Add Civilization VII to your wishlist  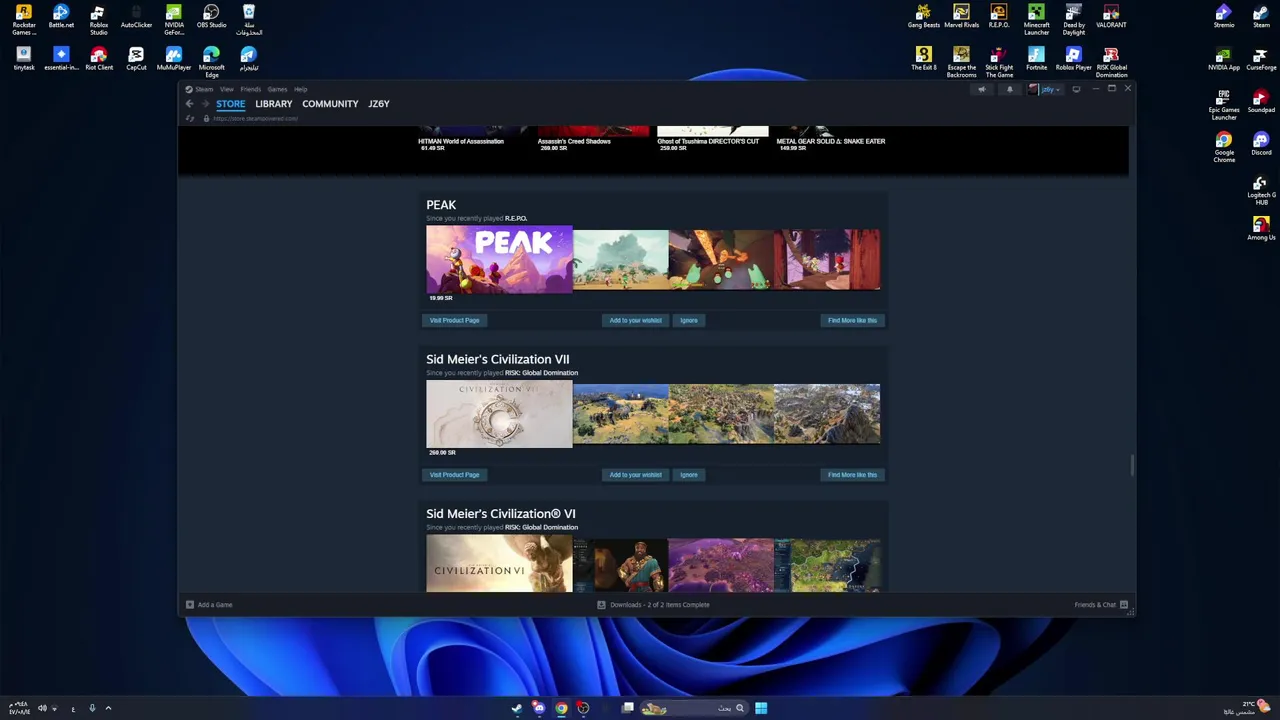(x=636, y=475)
